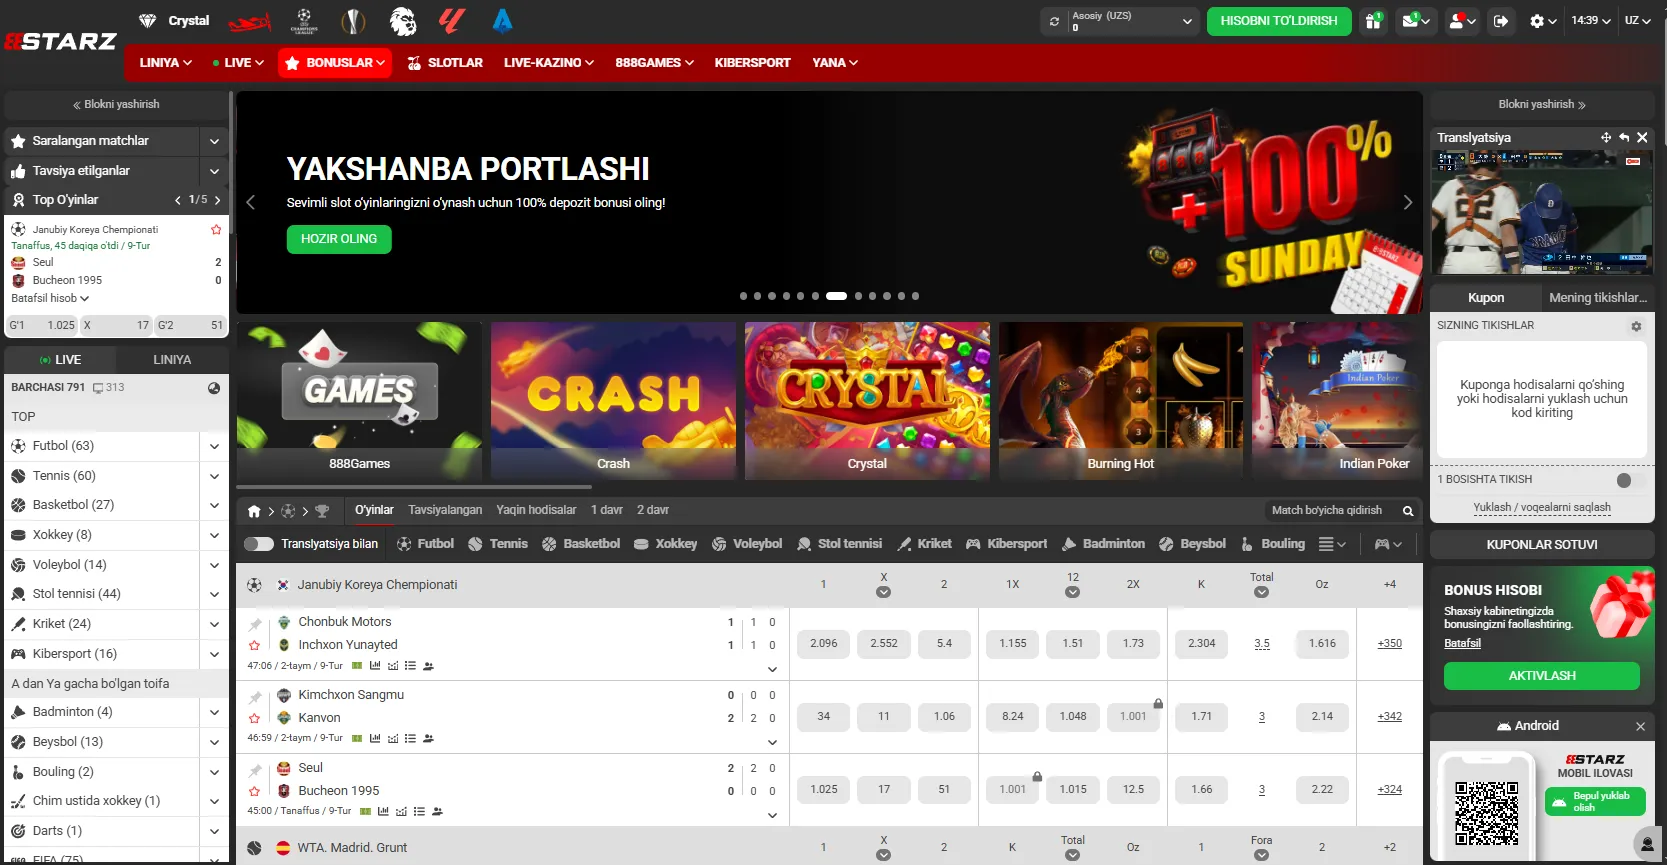This screenshot has width=1667, height=865.
Task: Open more sports list menu dropdown
Action: point(1332,544)
